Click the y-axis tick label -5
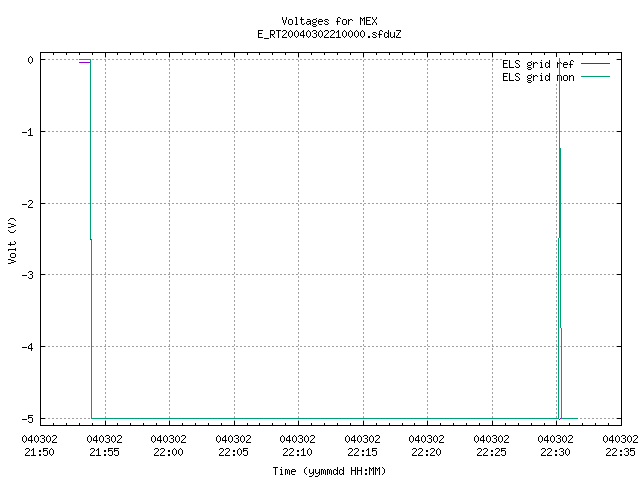The width and height of the screenshot is (640, 480). point(27,419)
